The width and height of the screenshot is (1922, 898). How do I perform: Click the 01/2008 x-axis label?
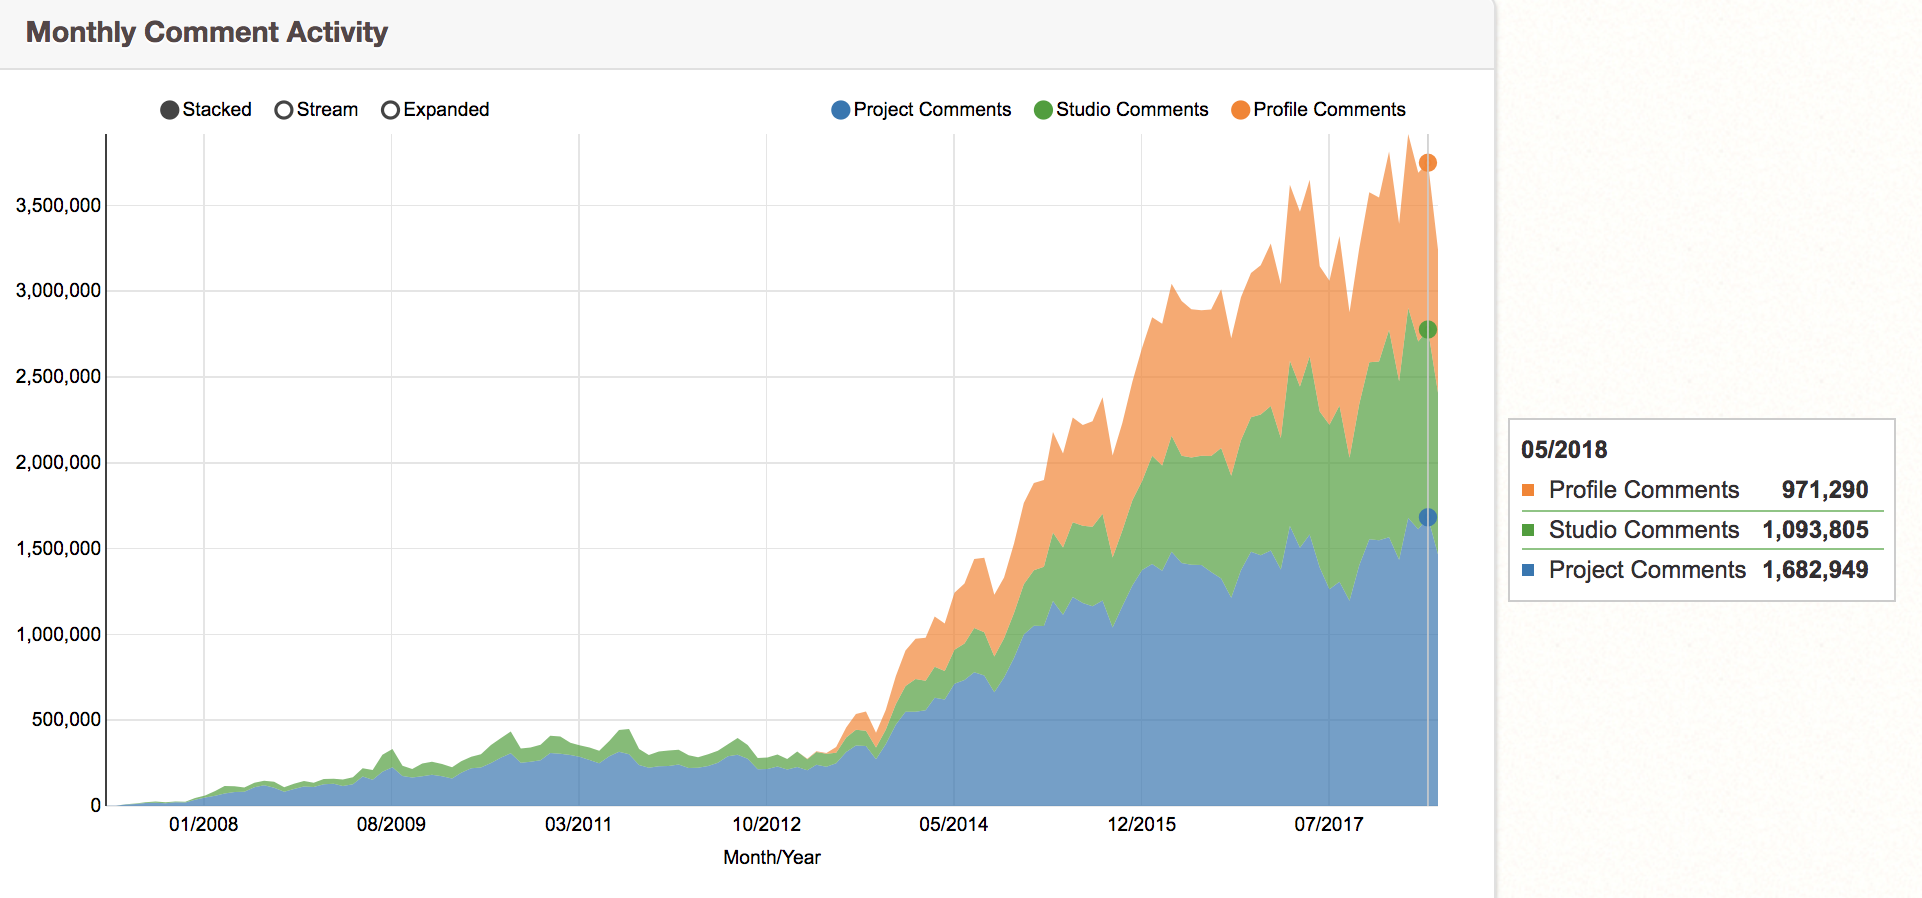[x=204, y=824]
